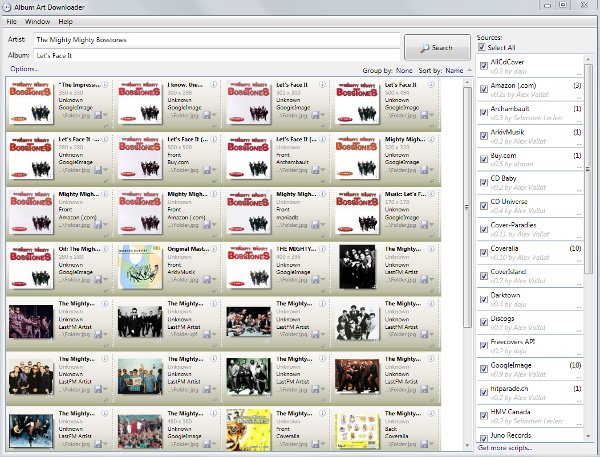The width and height of the screenshot is (600, 457).
Task: Open the Sort by Name dropdown
Action: click(454, 70)
